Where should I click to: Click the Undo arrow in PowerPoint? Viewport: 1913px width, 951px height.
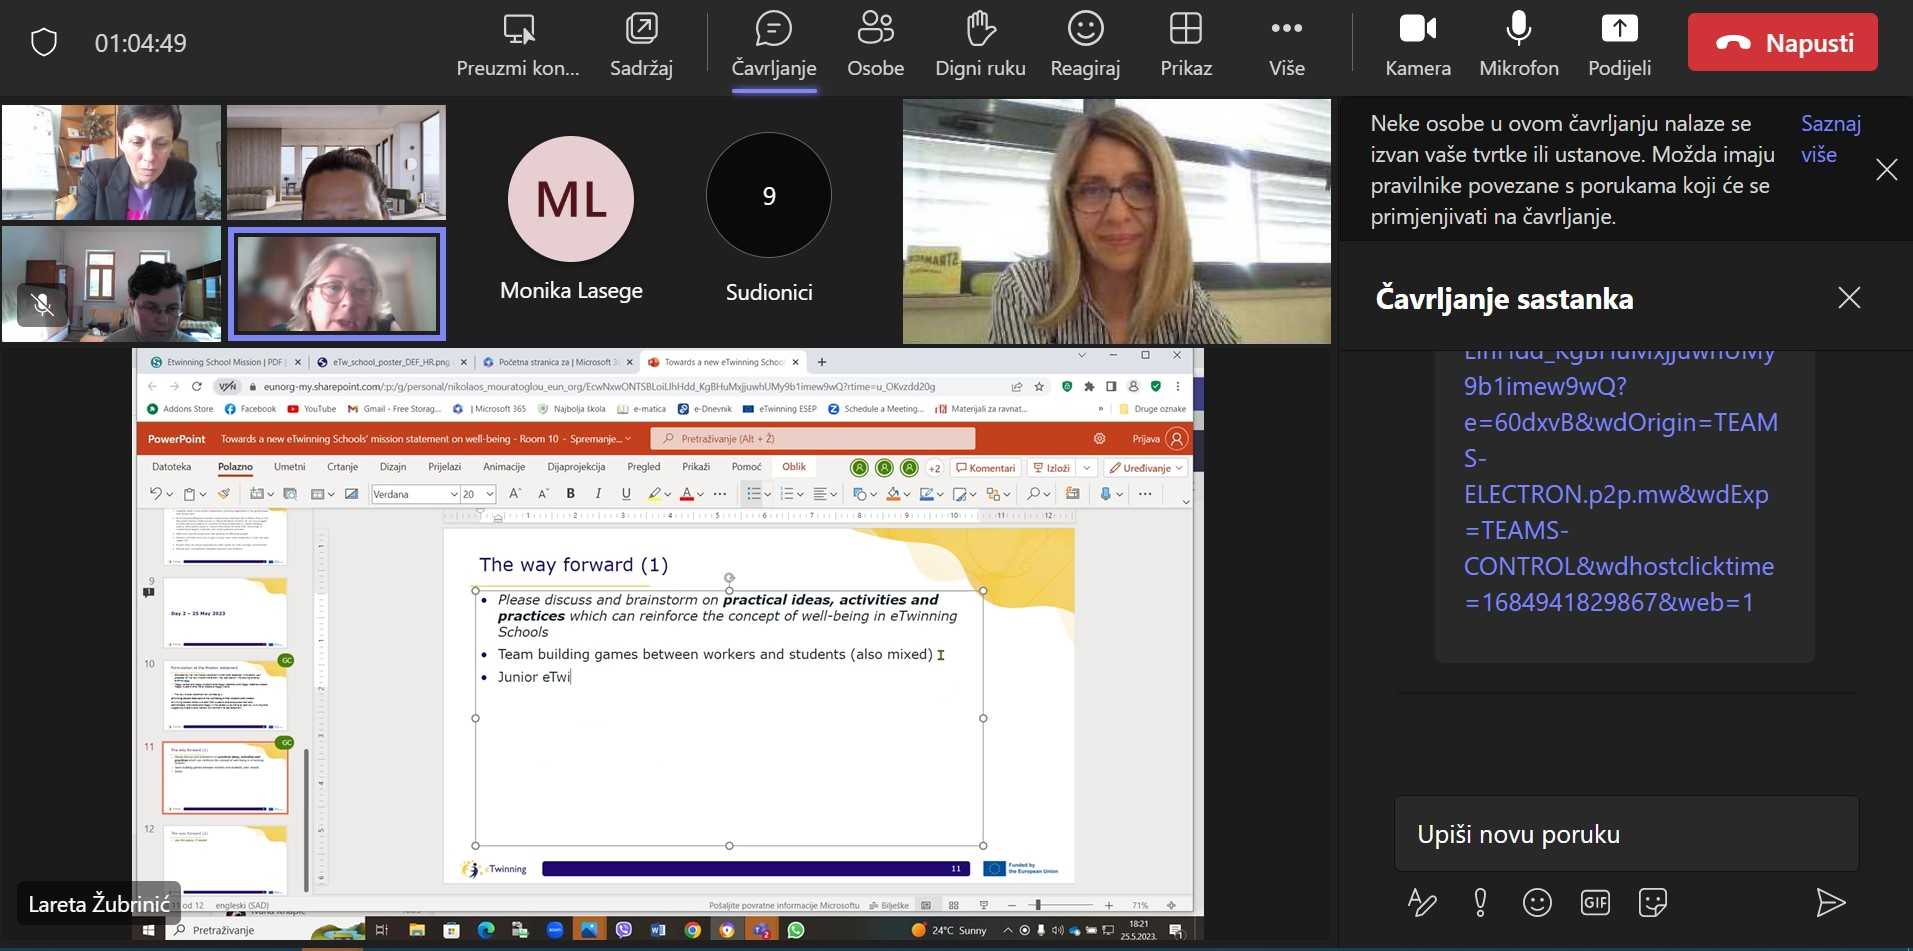tap(155, 494)
